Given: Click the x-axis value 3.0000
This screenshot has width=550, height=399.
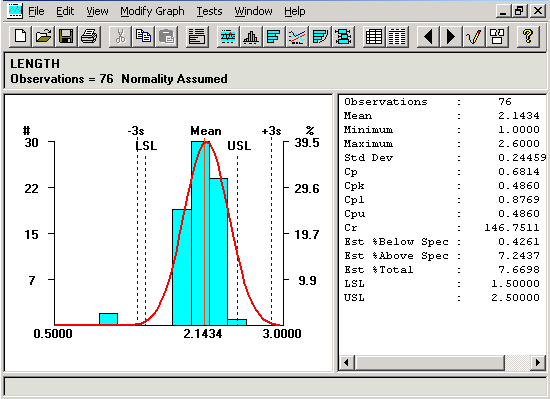Looking at the screenshot, I should [x=282, y=333].
